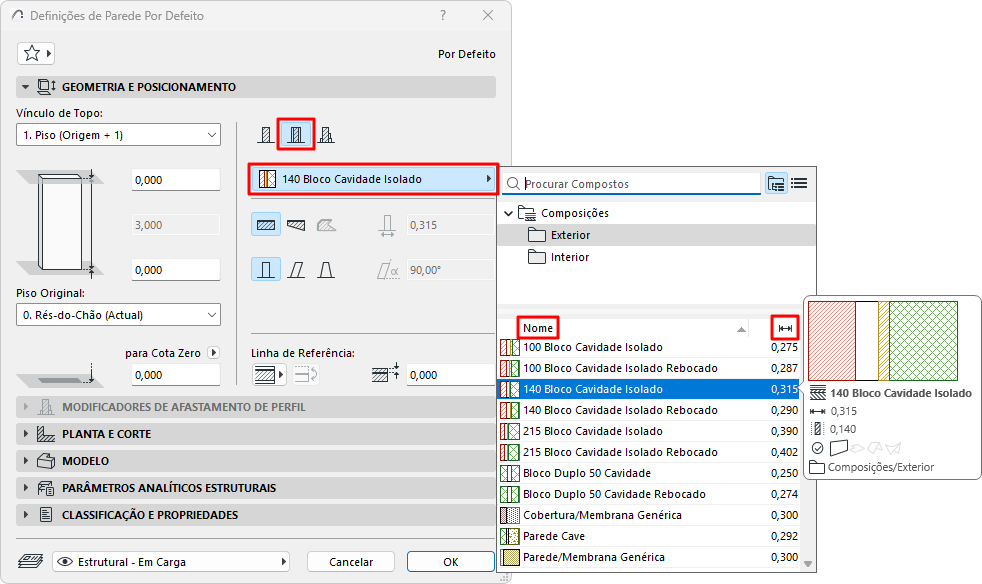982x584 pixels.
Task: Click the flip wall on reference line icon
Action: point(306,375)
